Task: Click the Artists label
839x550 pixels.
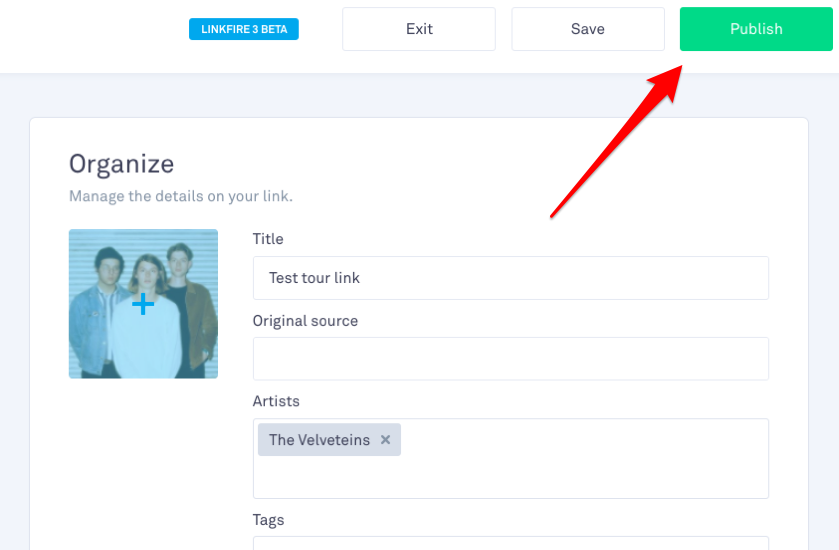Action: [x=276, y=401]
